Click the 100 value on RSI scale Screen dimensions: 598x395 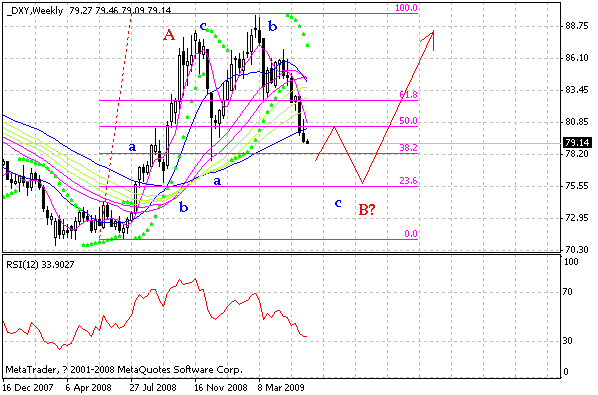pyautogui.click(x=571, y=262)
